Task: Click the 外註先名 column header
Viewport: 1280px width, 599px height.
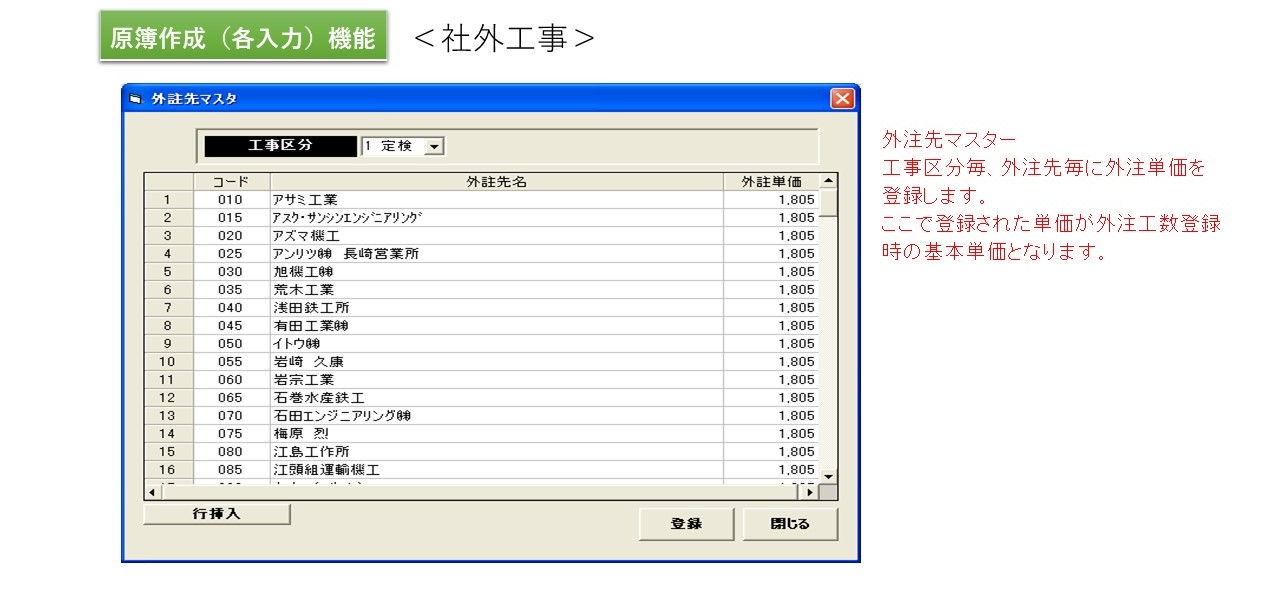Action: pyautogui.click(x=497, y=182)
